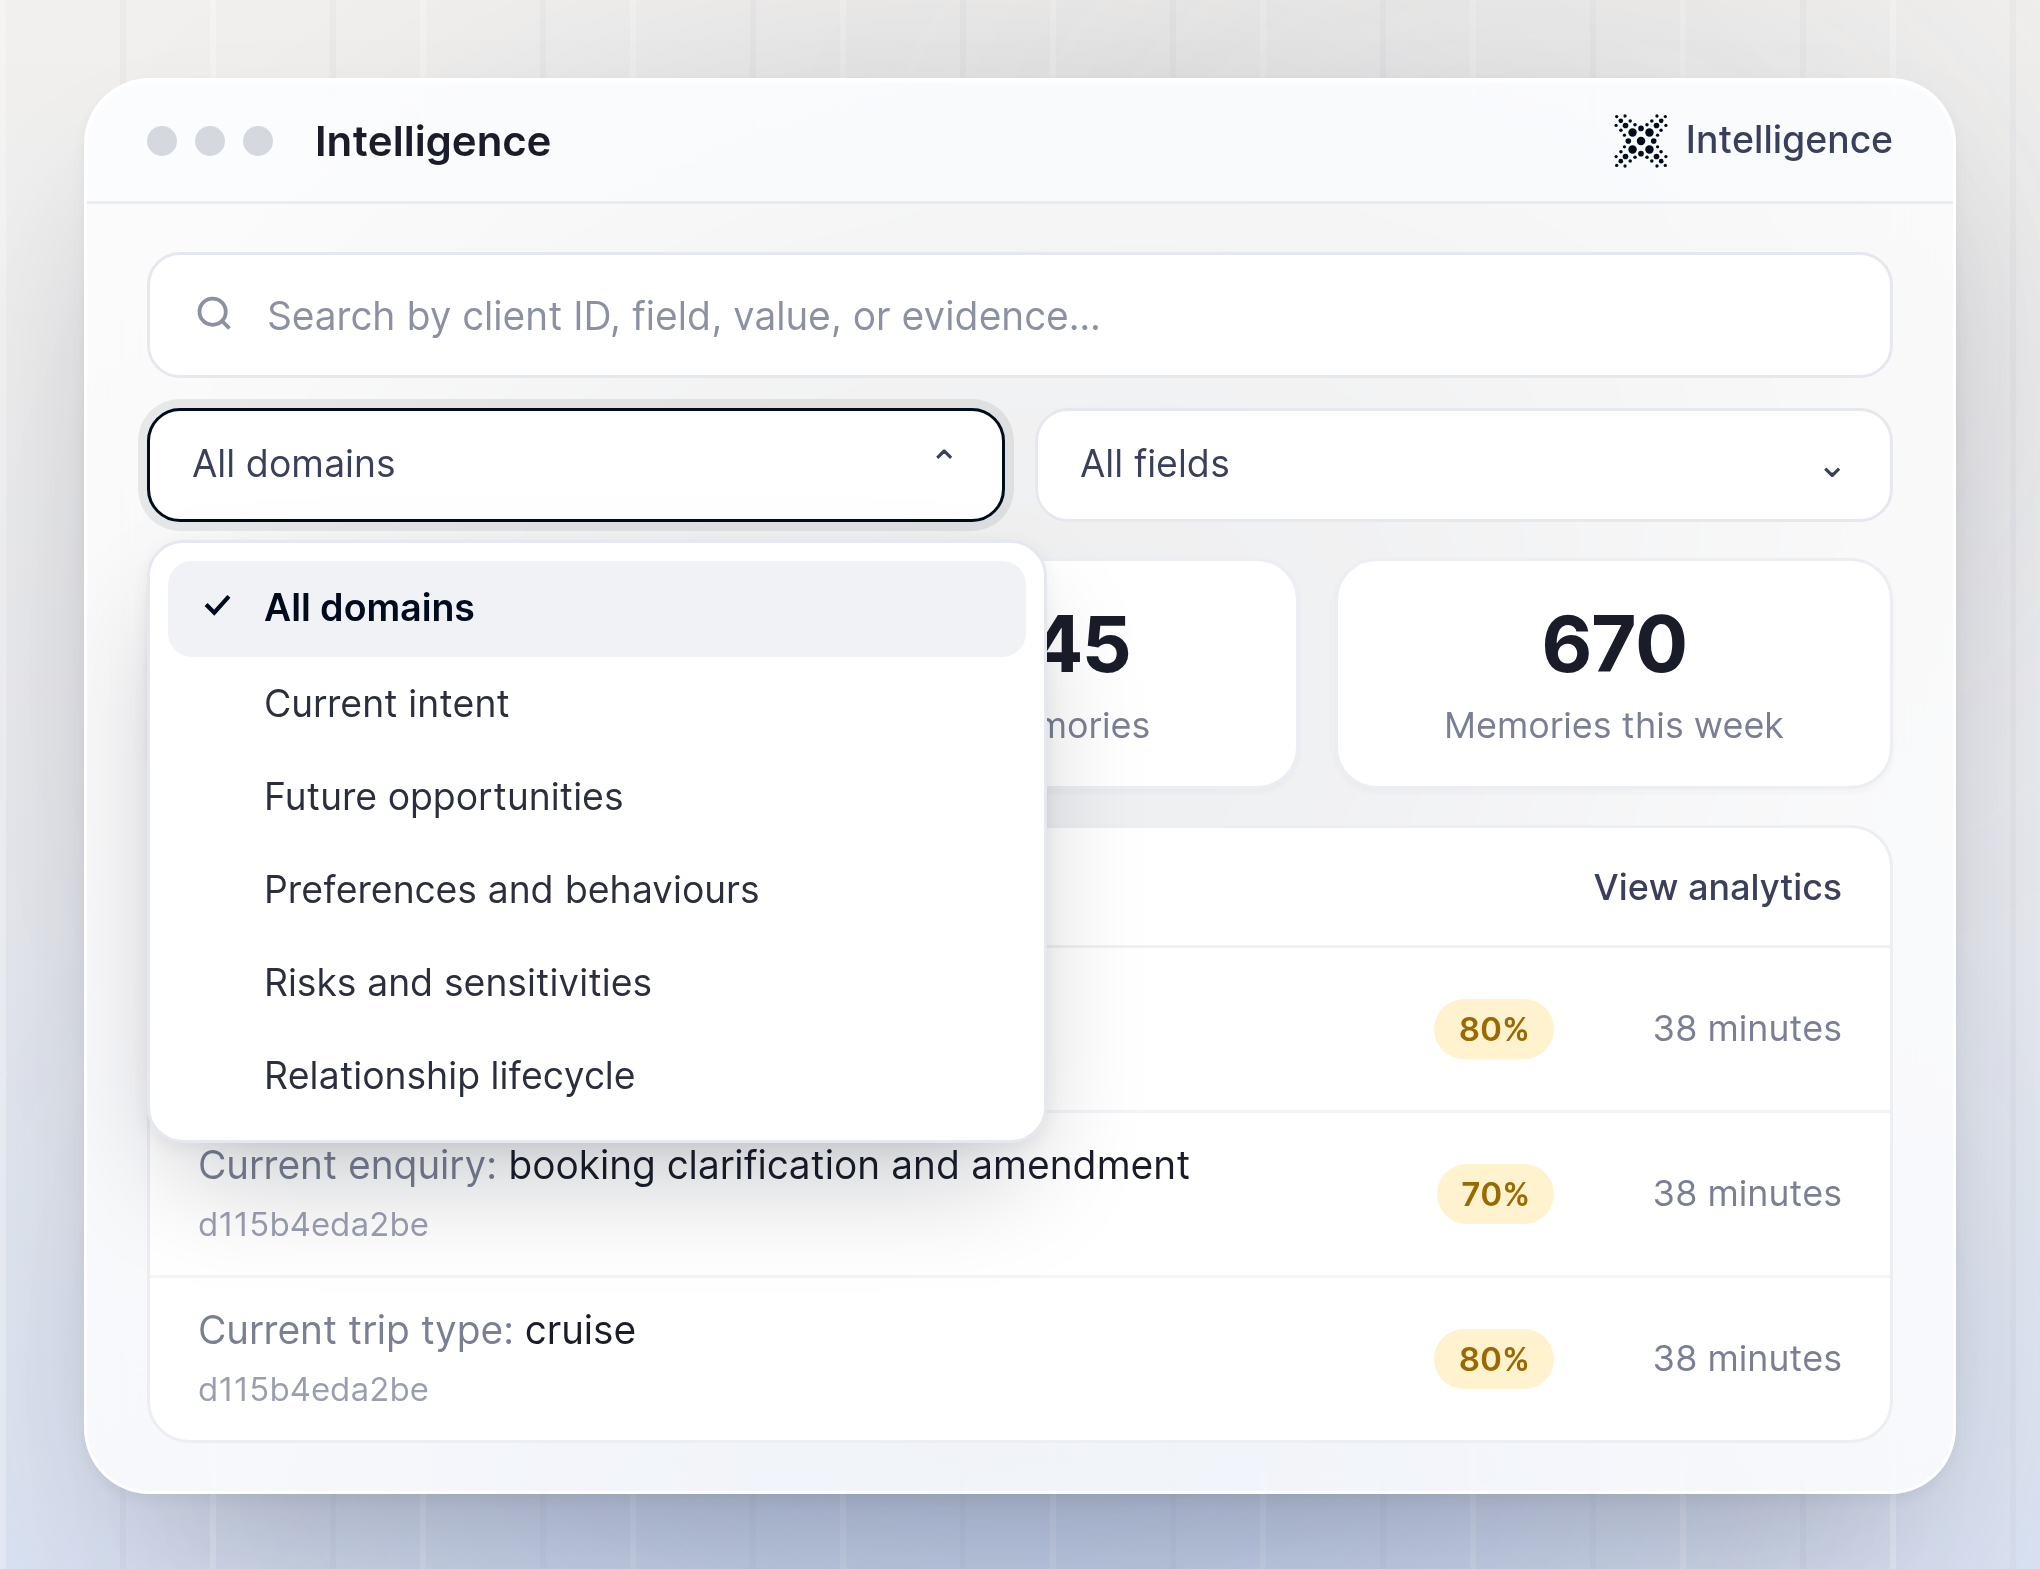This screenshot has width=2040, height=1569.
Task: Choose Current intent domain
Action: coord(597,704)
